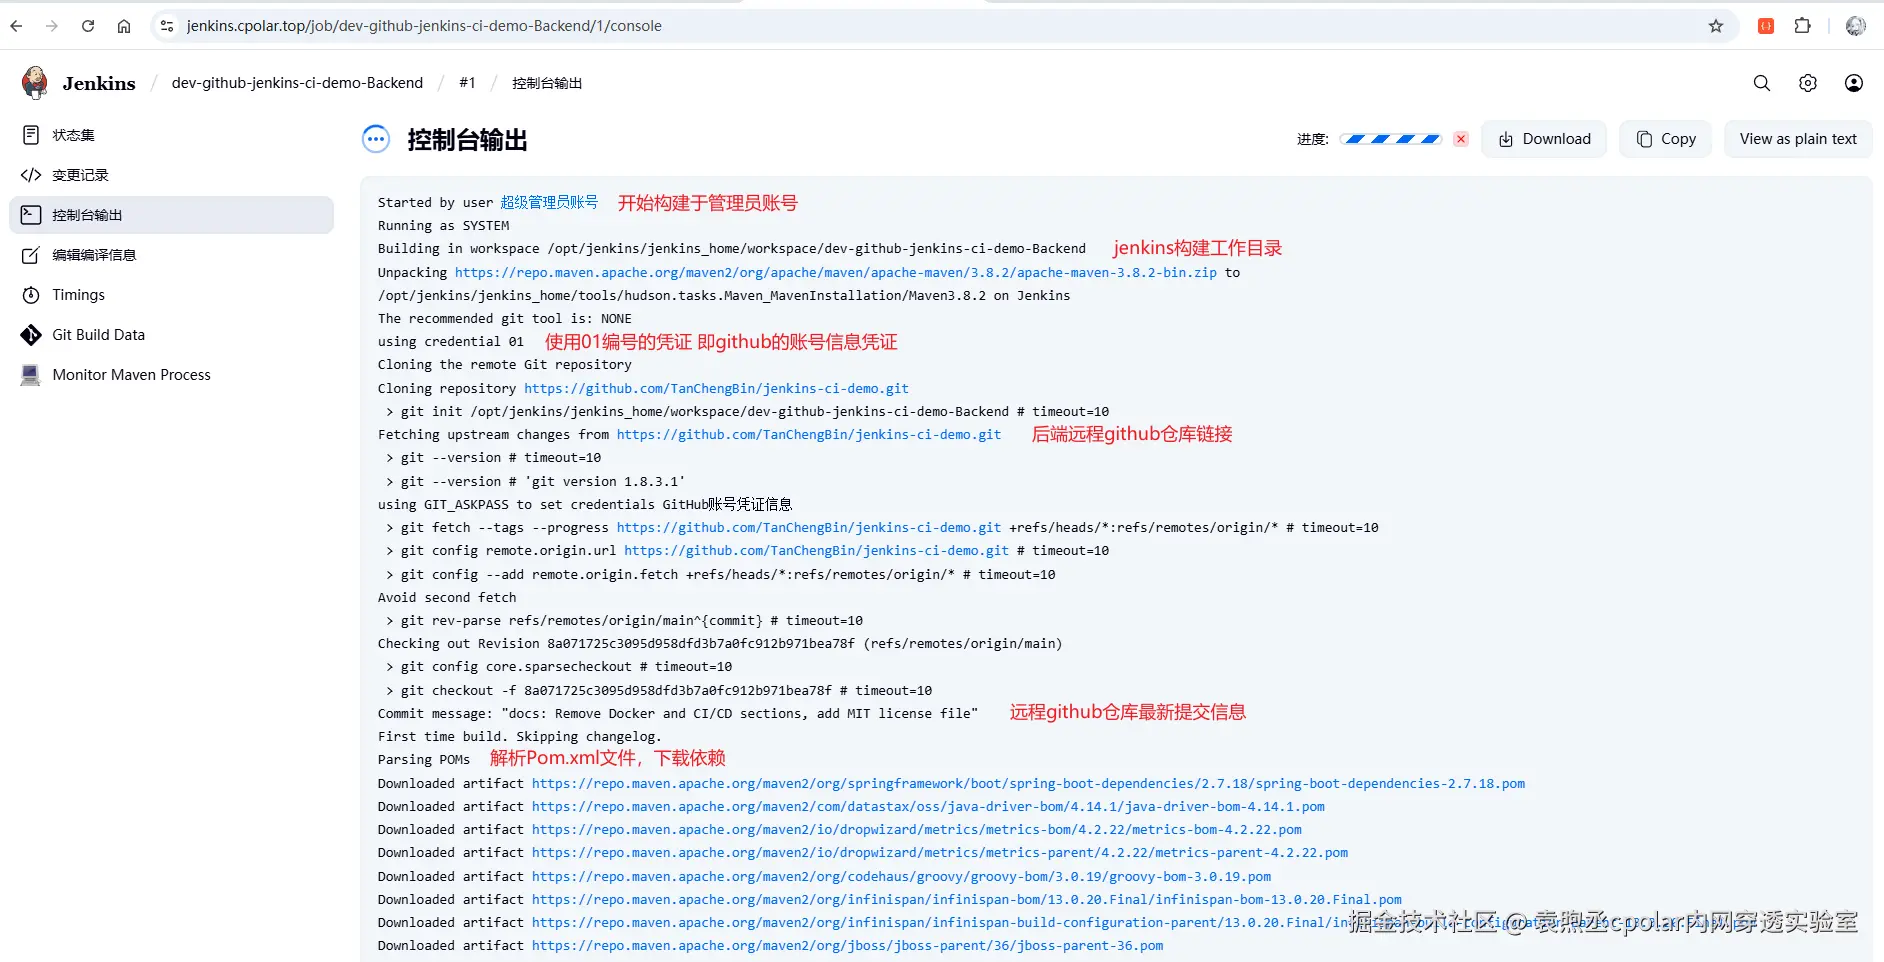The image size is (1884, 962).
Task: Open 状态集 in the sidebar
Action: coord(172,135)
